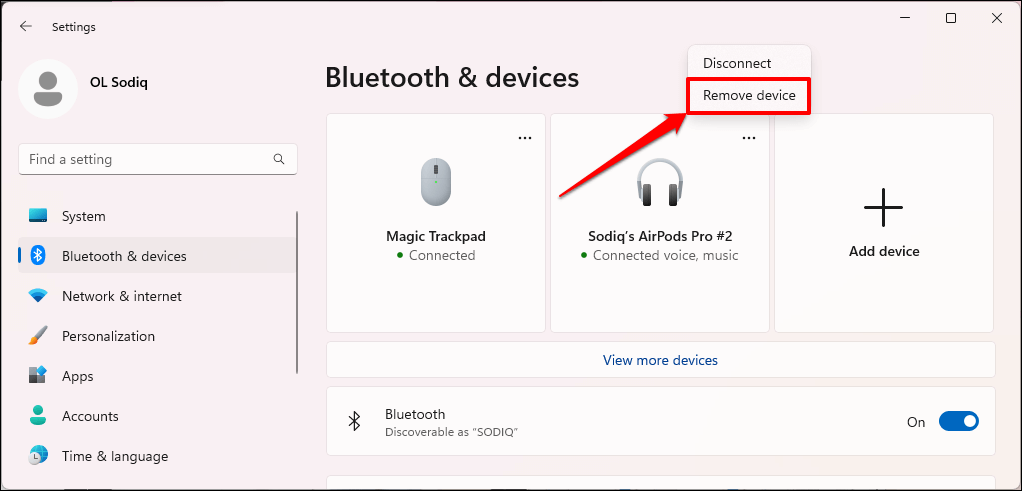Select Remove device from context menu

pyautogui.click(x=749, y=96)
